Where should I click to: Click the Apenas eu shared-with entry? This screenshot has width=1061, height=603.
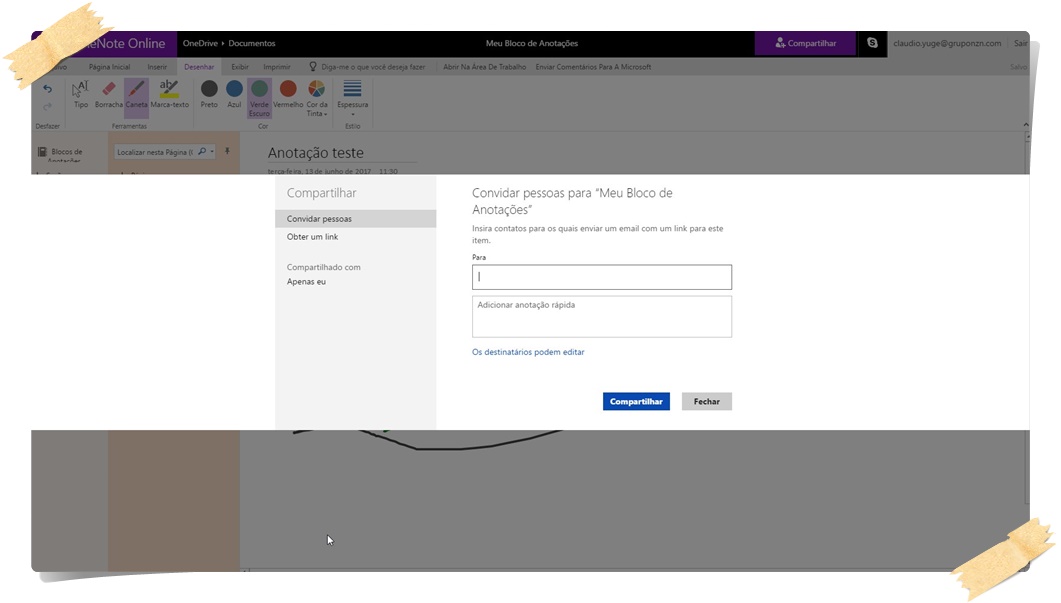306,282
